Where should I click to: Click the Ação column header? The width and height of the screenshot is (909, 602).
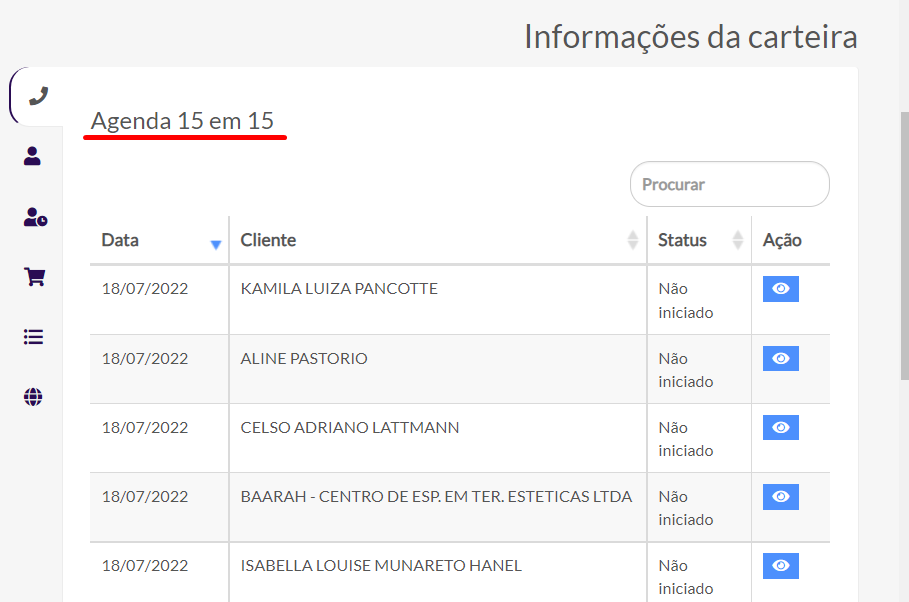pos(782,241)
